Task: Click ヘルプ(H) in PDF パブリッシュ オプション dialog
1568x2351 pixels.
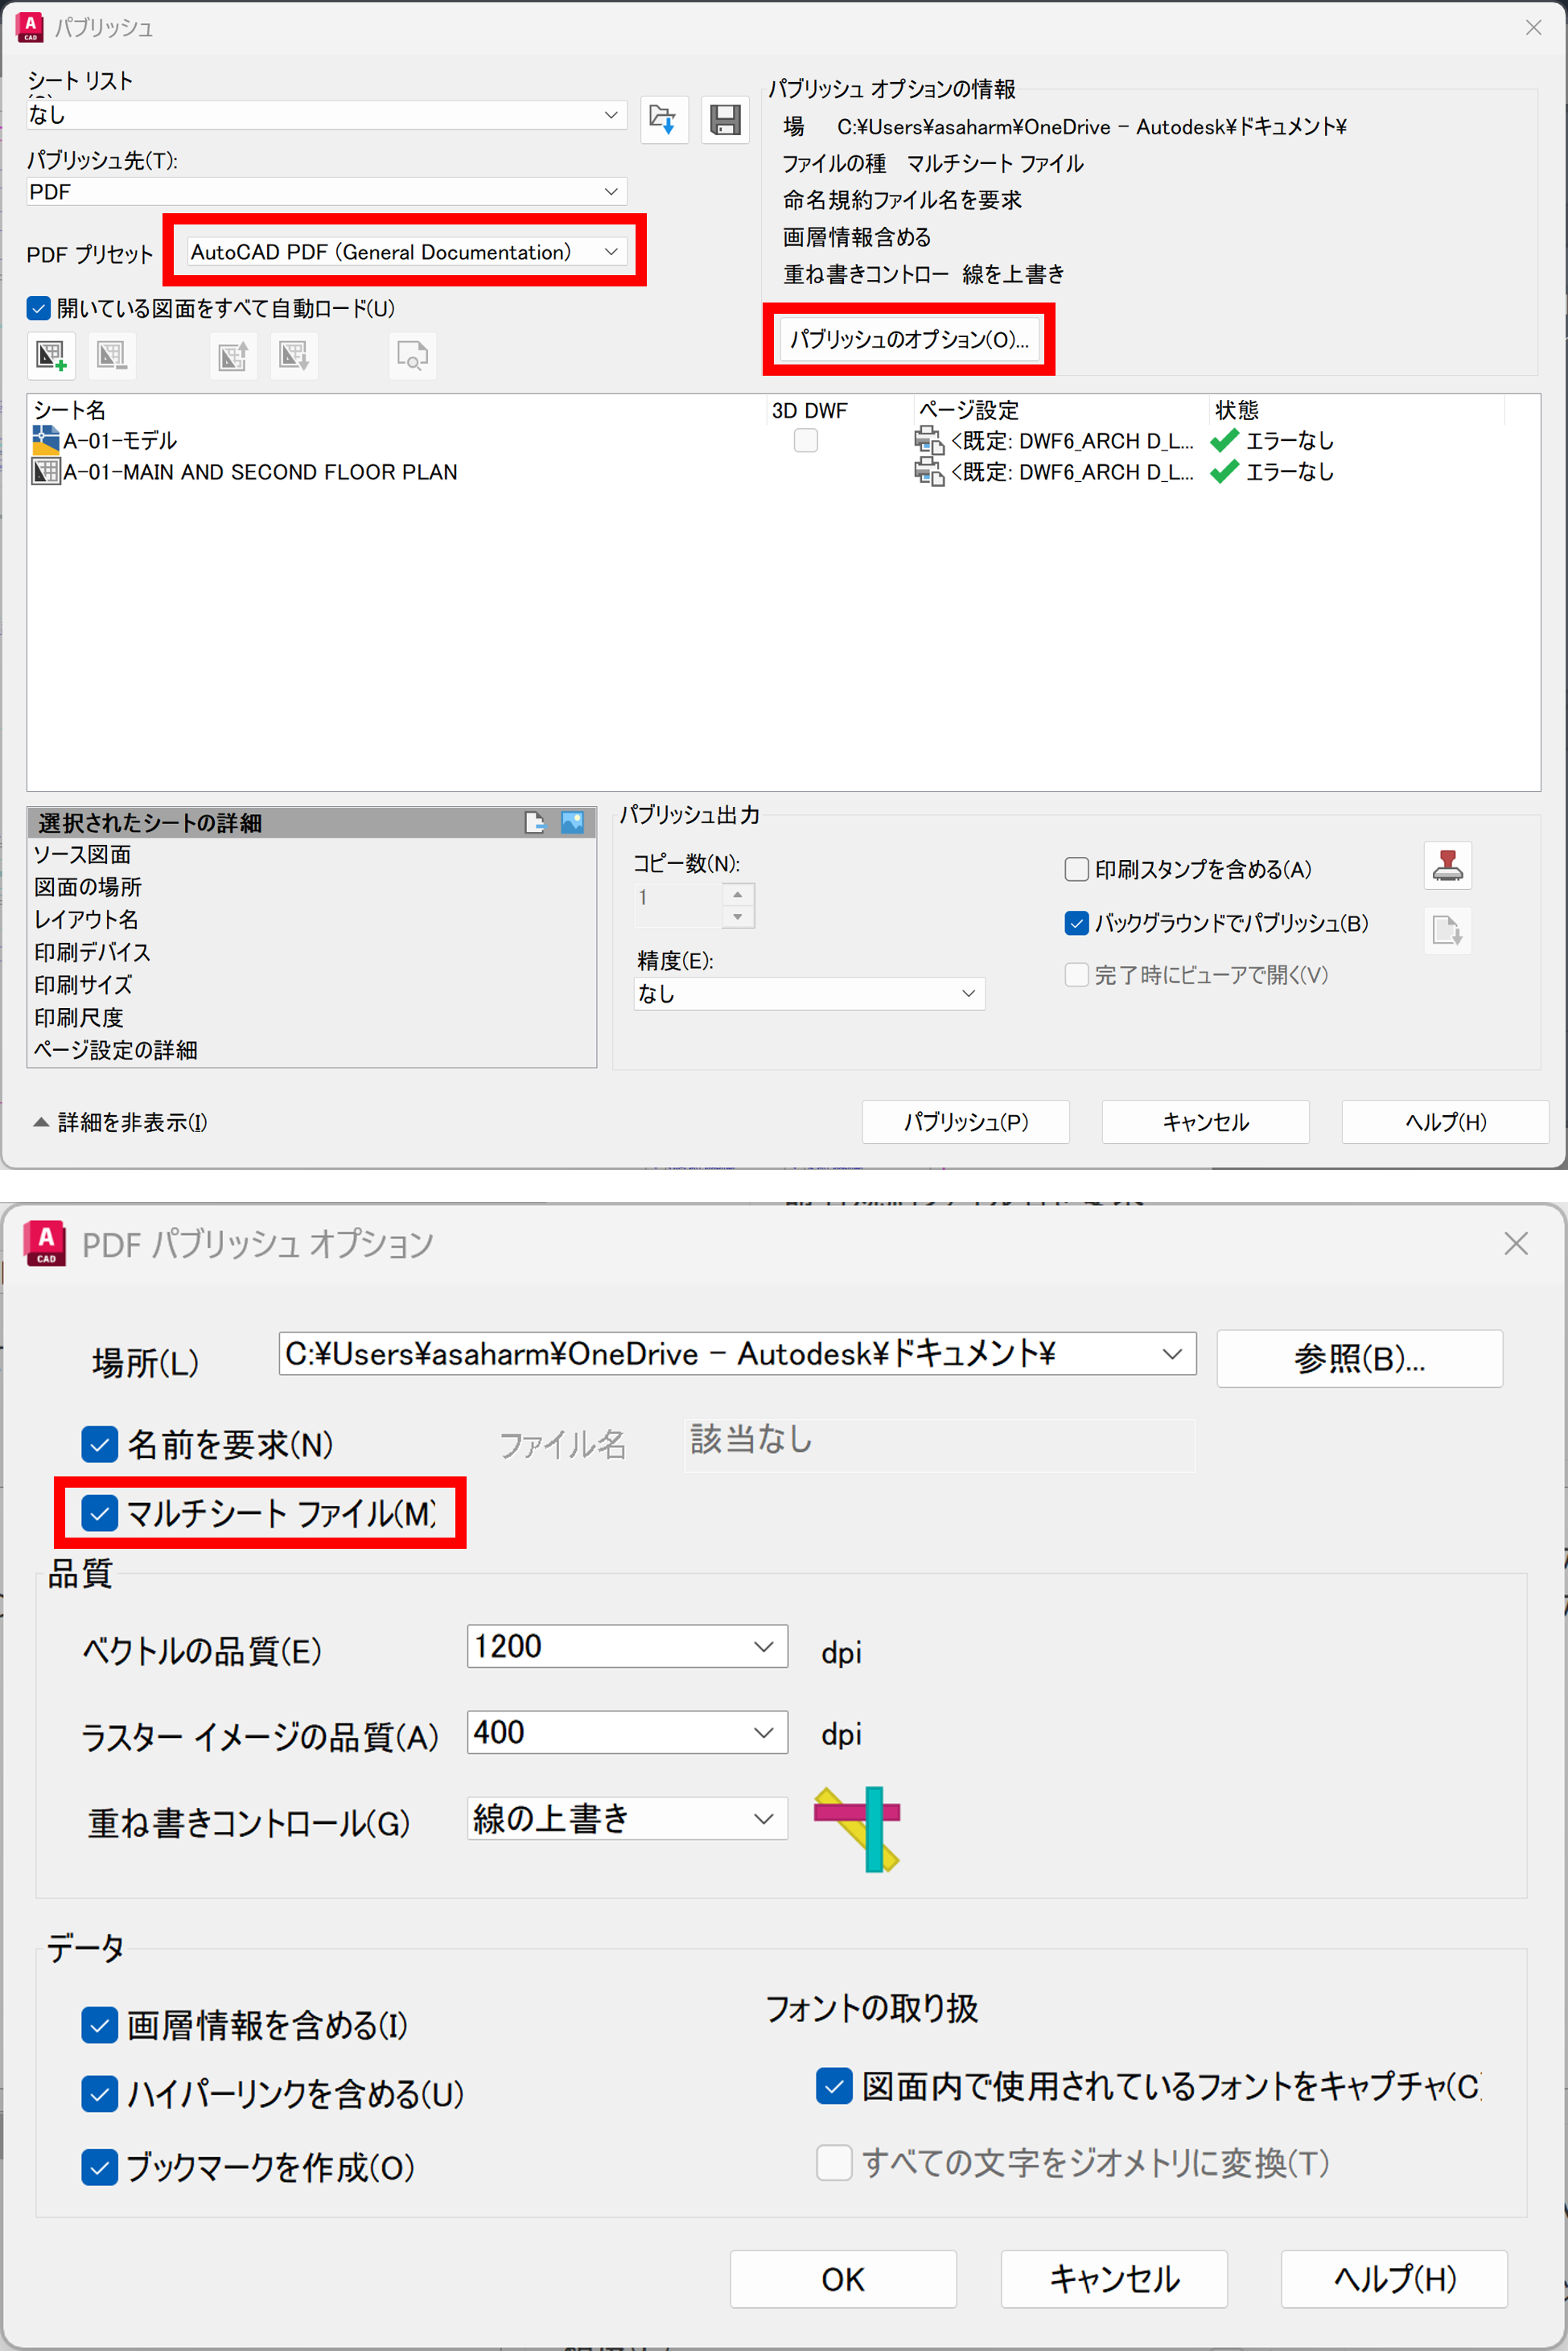Action: click(1394, 2279)
